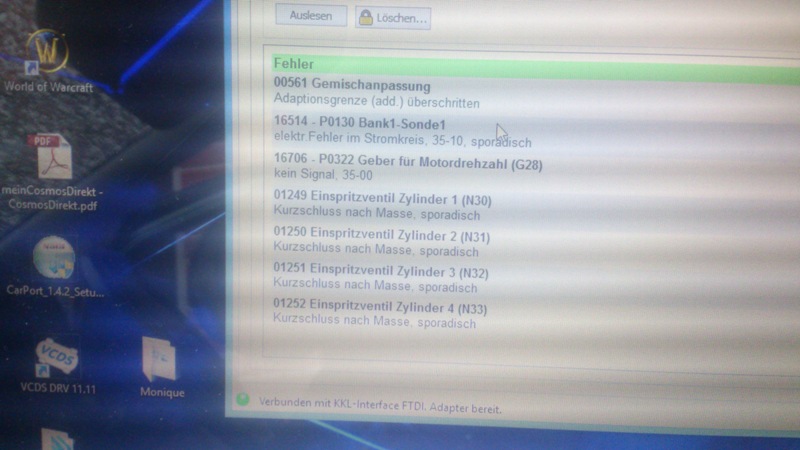Image resolution: width=800 pixels, height=450 pixels.
Task: Select error 01250 Einspritzventil Zylinder 2 (N31)
Action: tap(382, 237)
